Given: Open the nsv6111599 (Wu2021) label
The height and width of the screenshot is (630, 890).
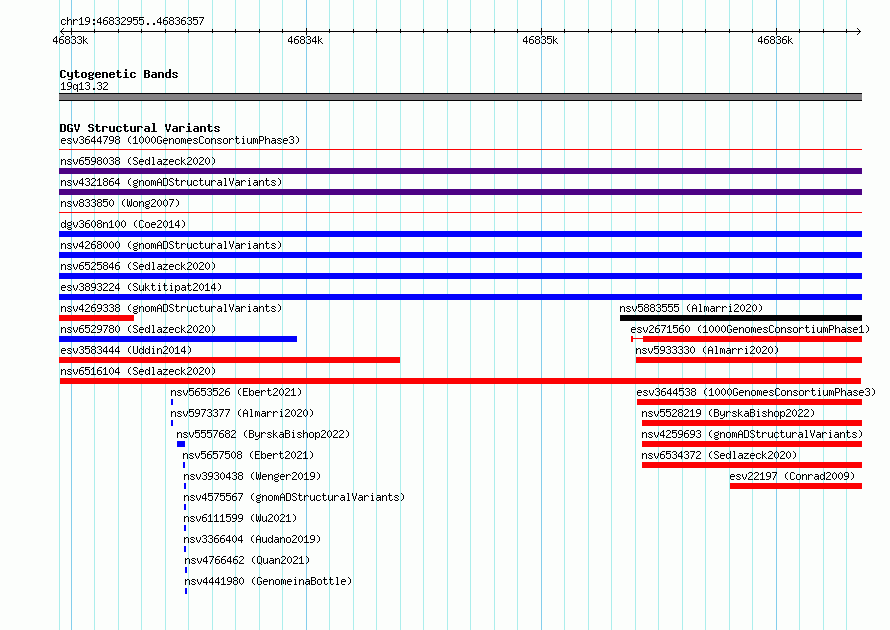Looking at the screenshot, I should (x=240, y=518).
